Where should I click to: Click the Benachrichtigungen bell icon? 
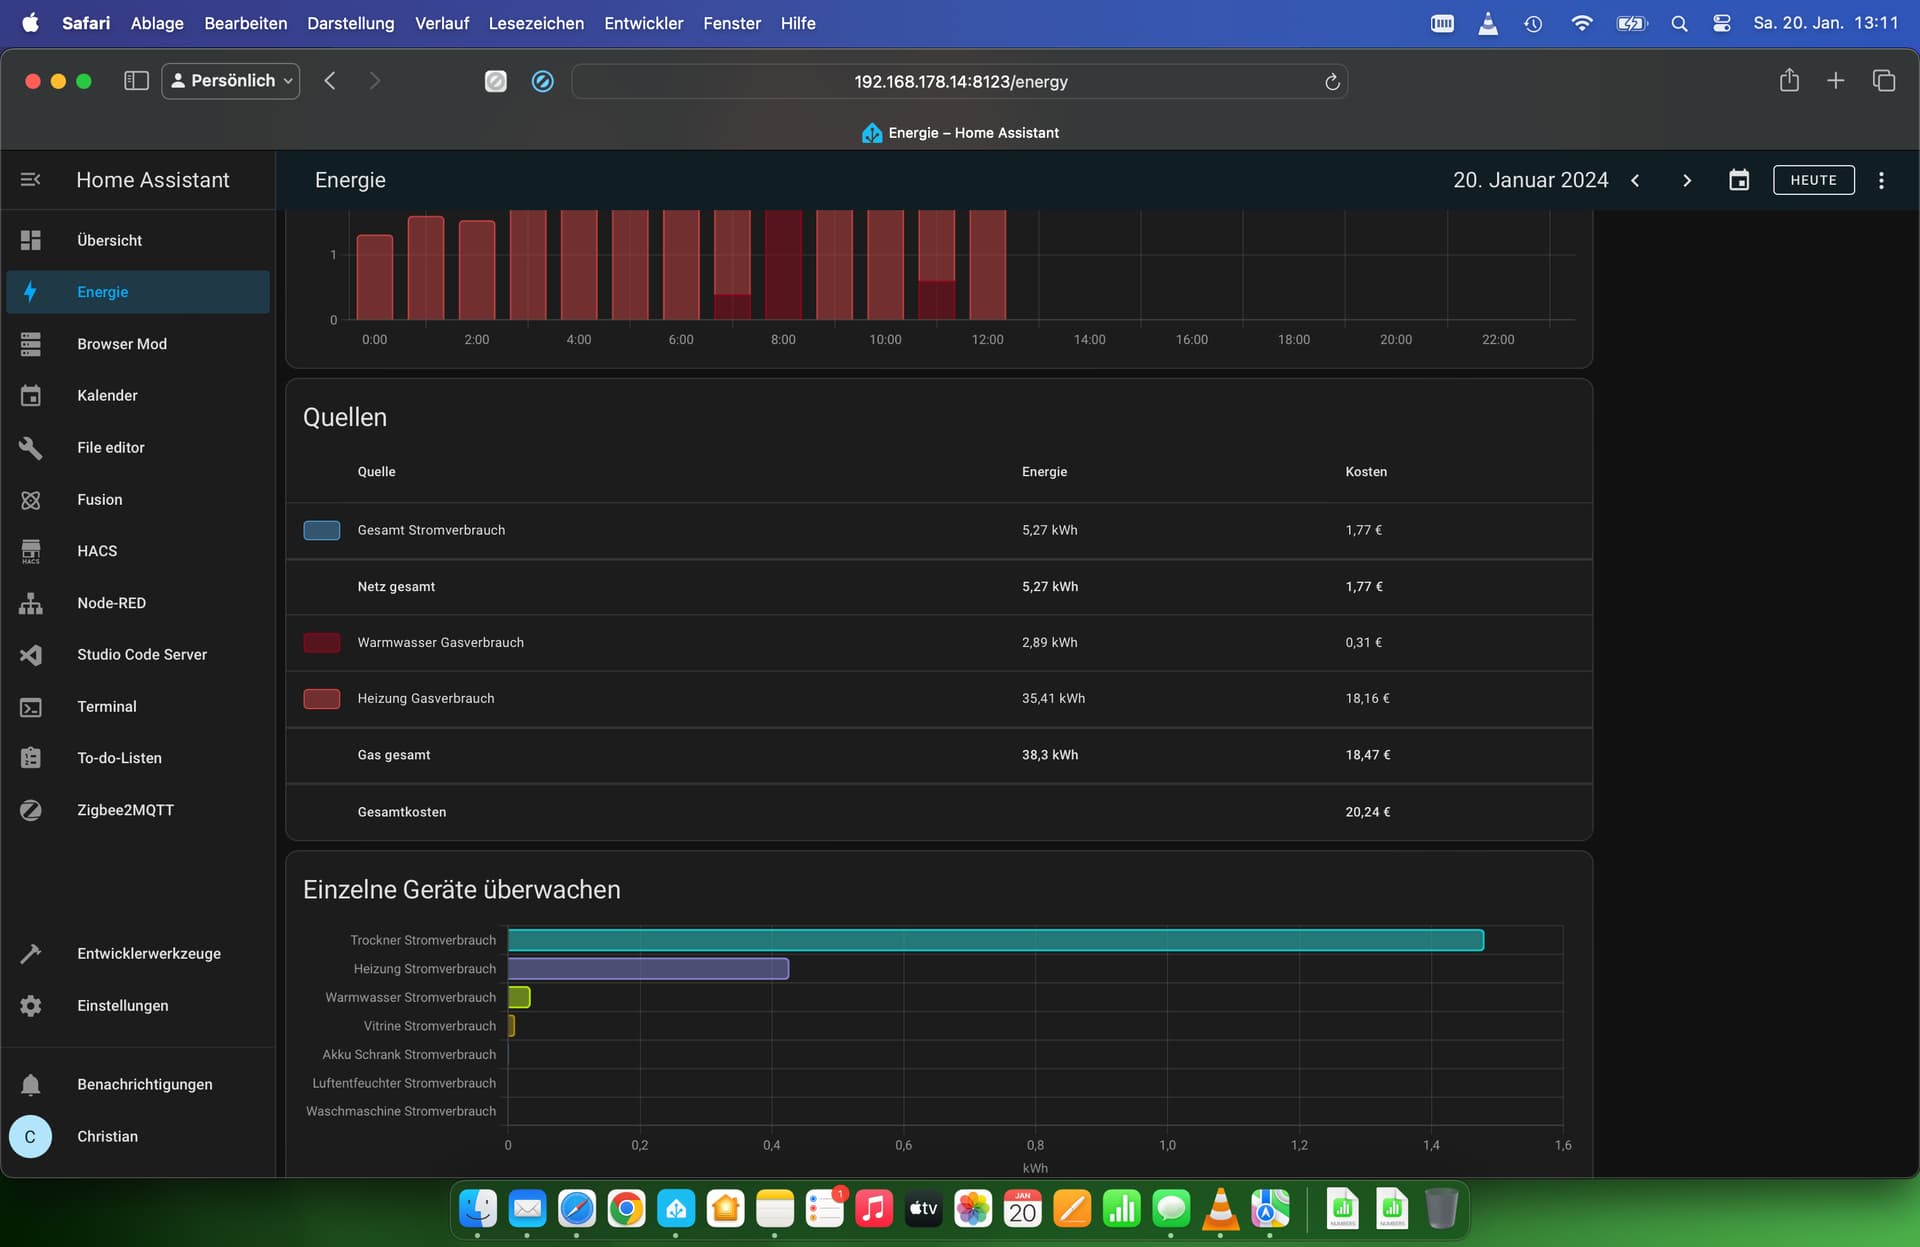(31, 1085)
